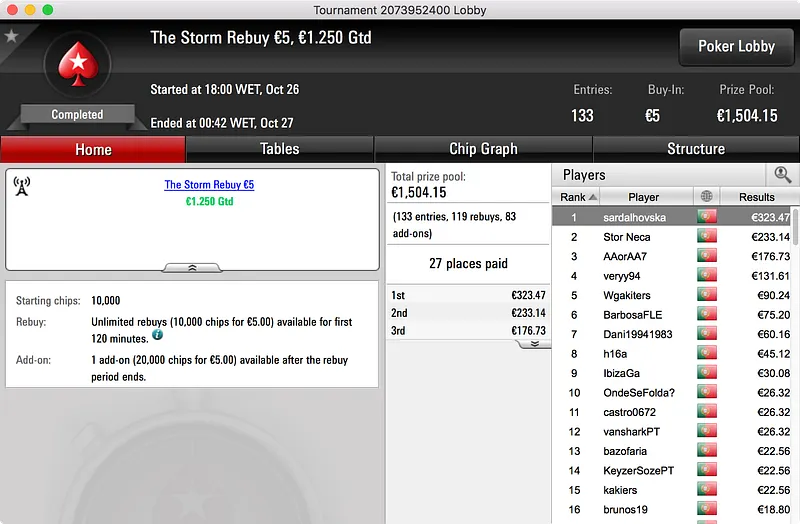
Task: Open the Chip Graph tab
Action: (x=483, y=149)
